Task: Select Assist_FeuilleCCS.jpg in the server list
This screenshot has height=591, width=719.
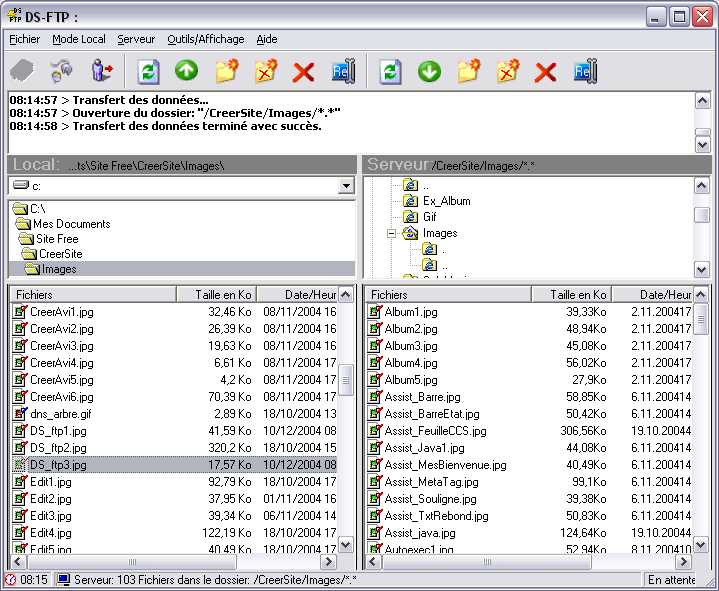Action: pos(435,431)
